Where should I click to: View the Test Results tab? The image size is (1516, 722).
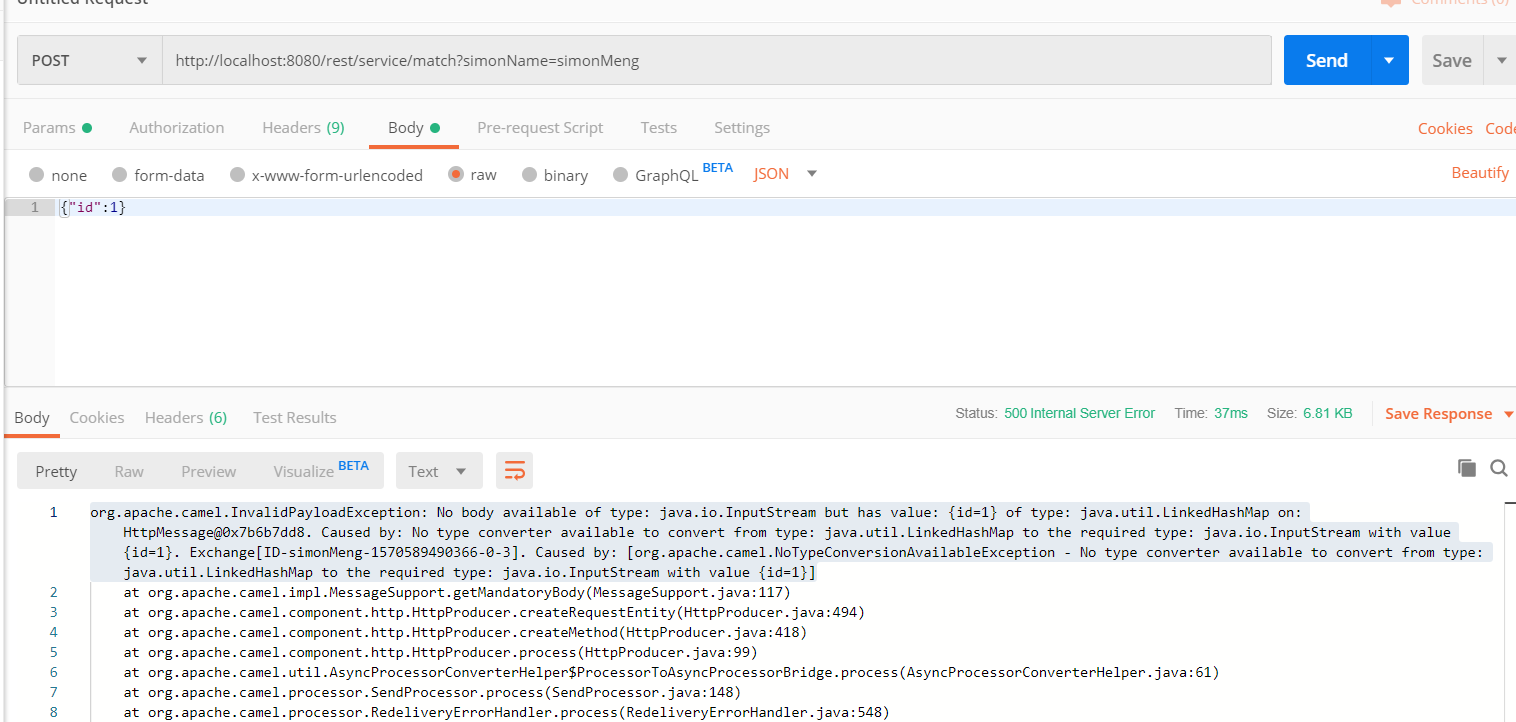point(294,417)
